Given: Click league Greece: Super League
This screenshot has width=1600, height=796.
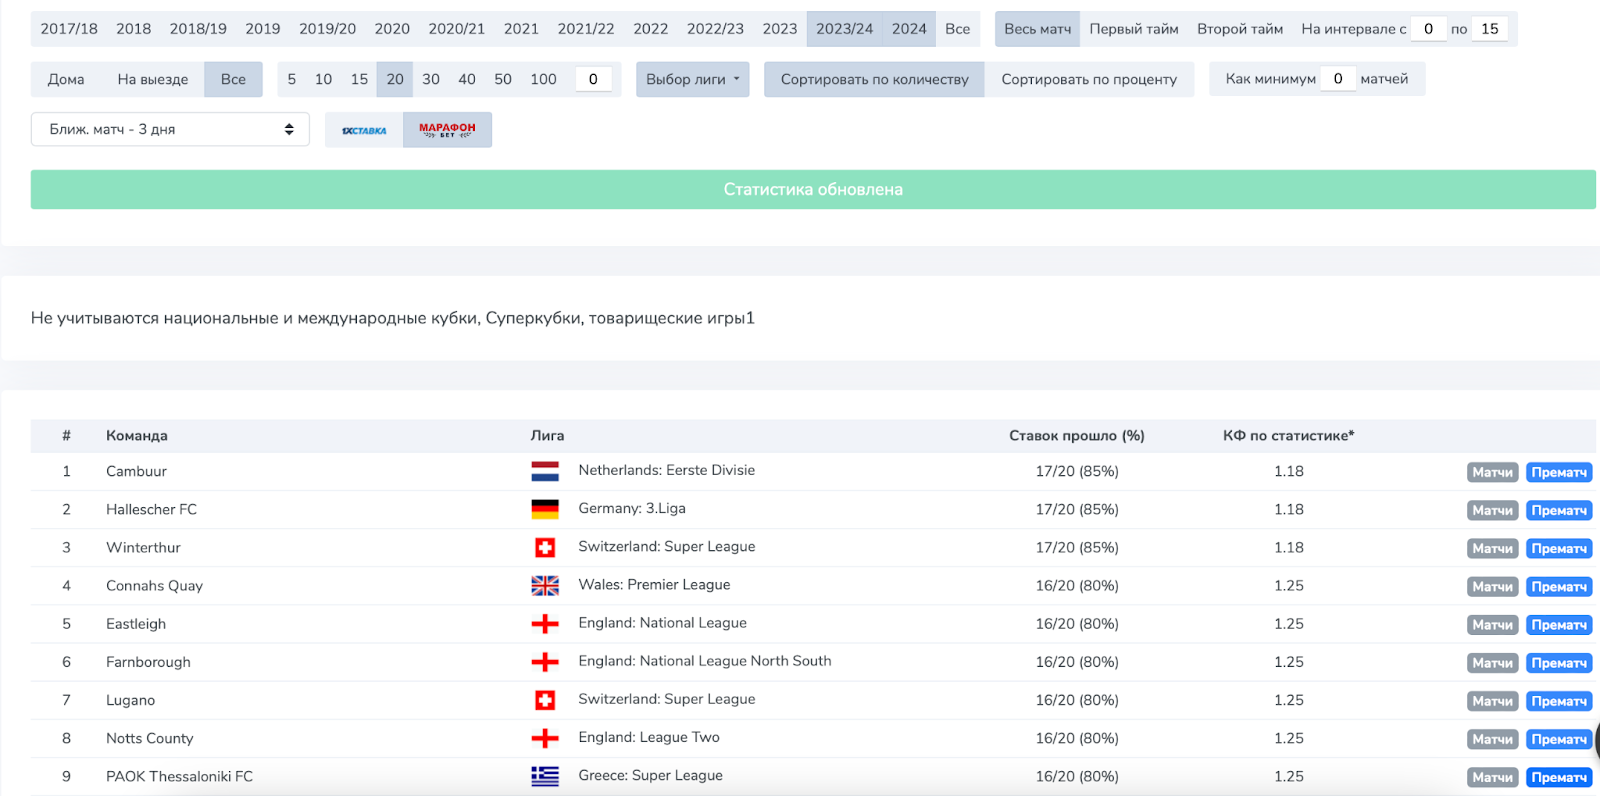Looking at the screenshot, I should click(650, 776).
